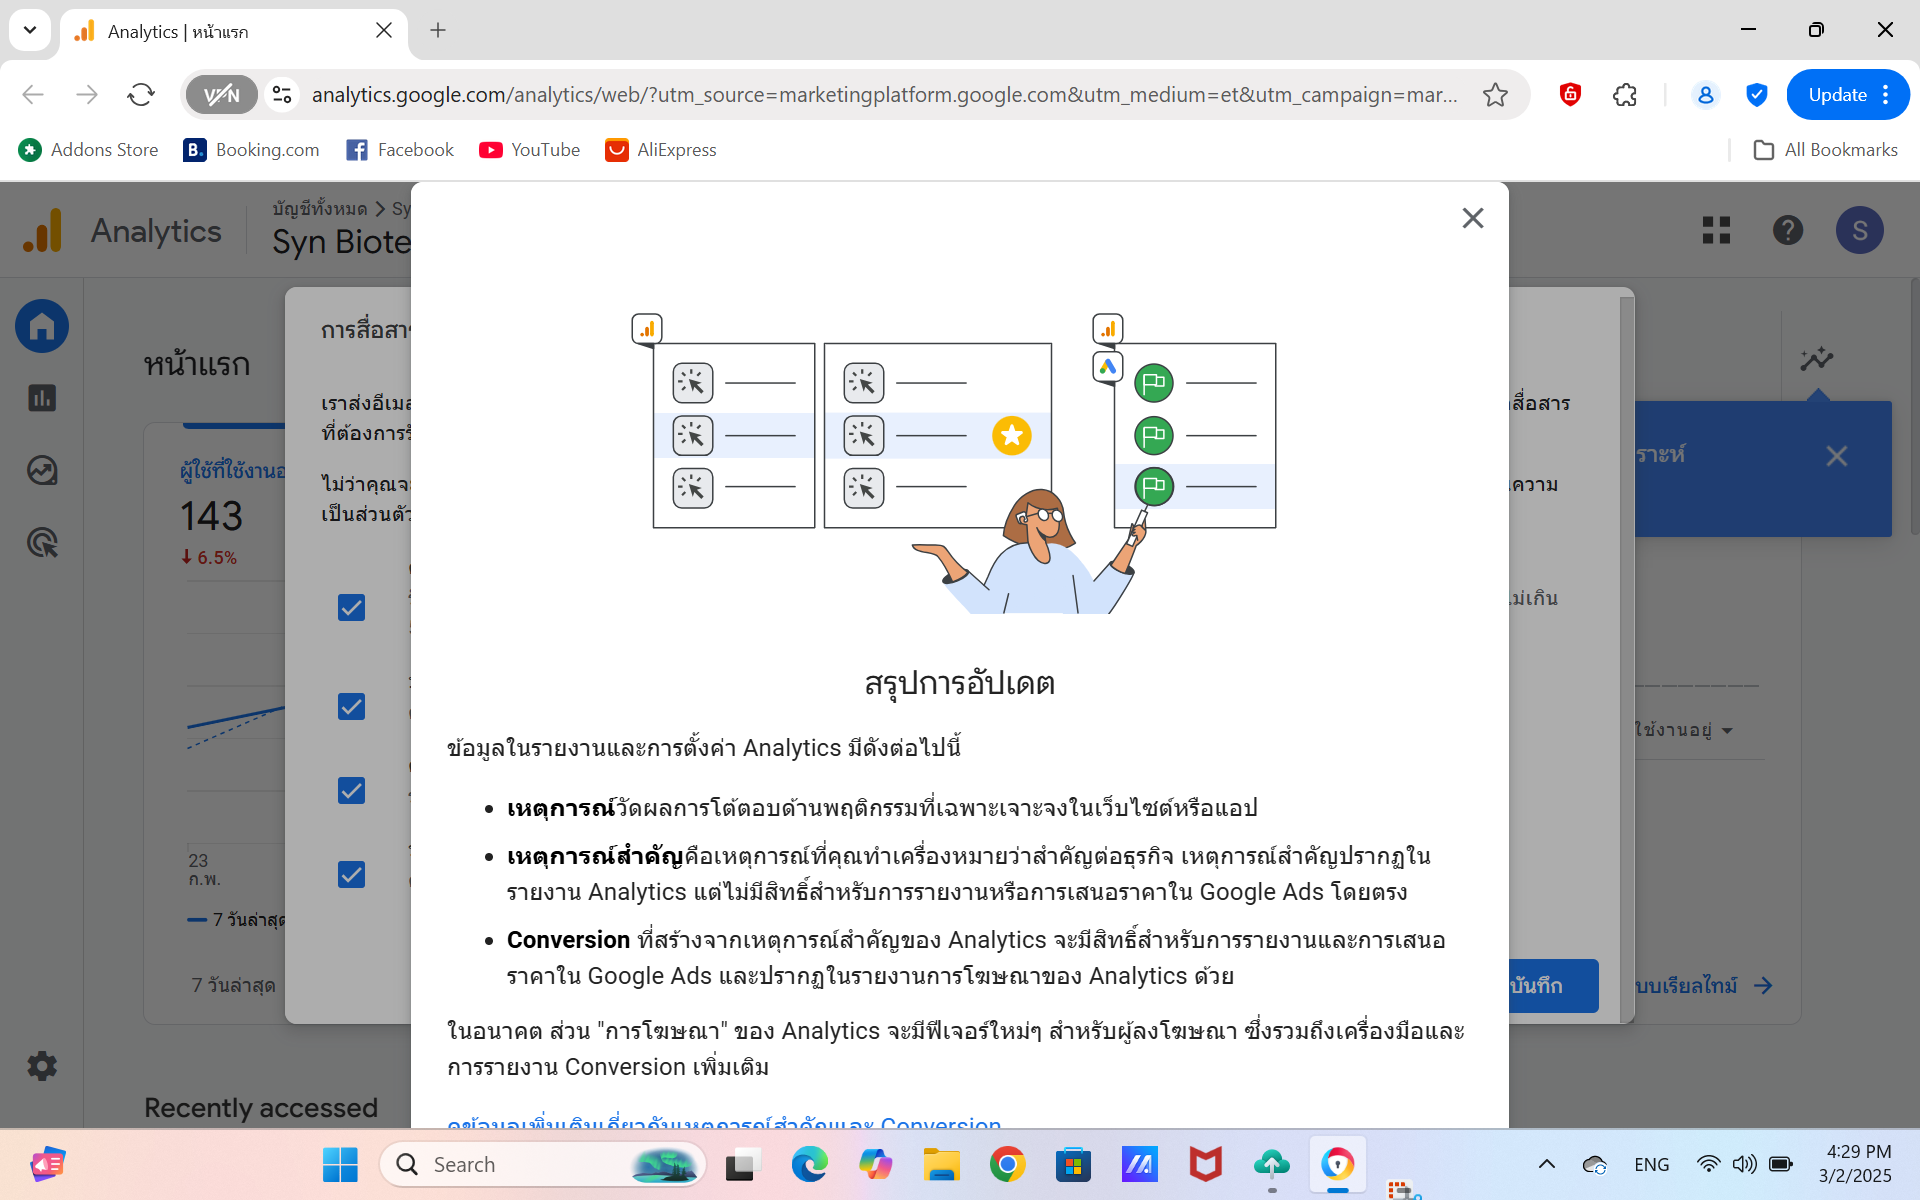The image size is (1920, 1200).
Task: Open the red shield extension icon
Action: (x=1570, y=95)
